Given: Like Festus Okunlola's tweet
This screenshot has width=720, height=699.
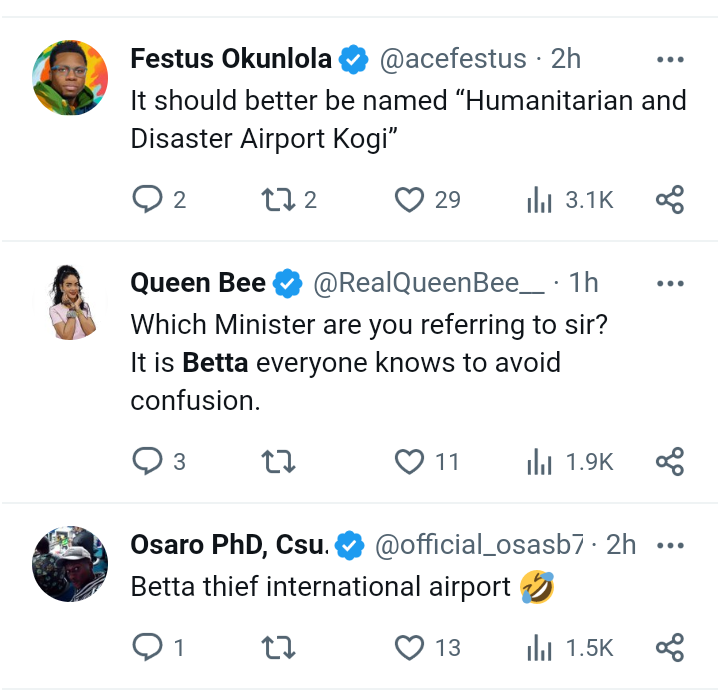Looking at the screenshot, I should pos(409,200).
